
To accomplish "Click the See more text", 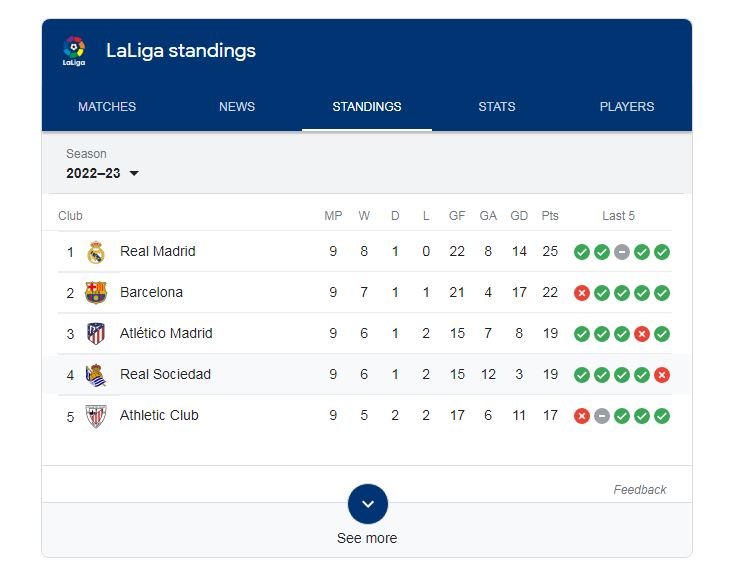I will [367, 538].
